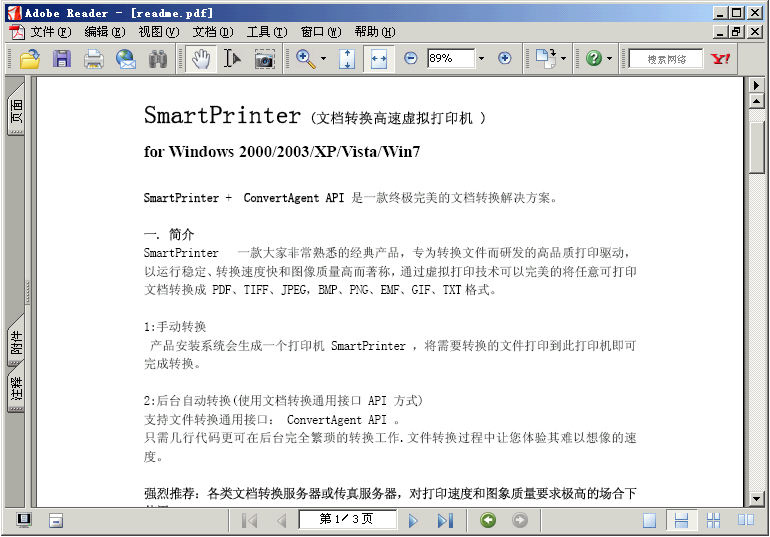The image size is (770, 537).
Task: Expand the zoom percentage dropdown
Action: [x=481, y=58]
